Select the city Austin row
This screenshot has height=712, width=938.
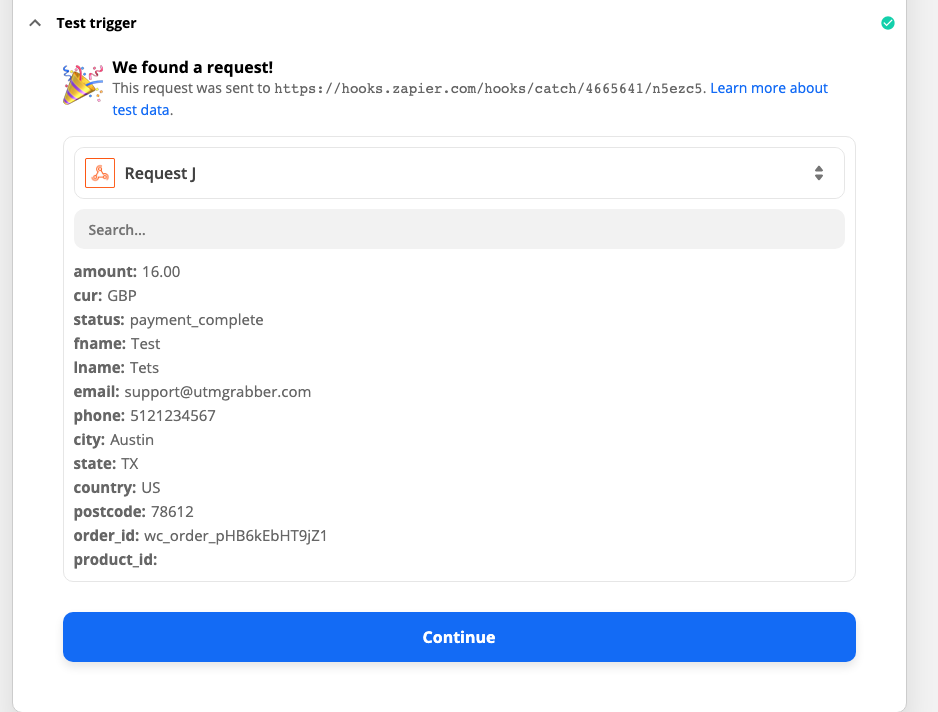113,439
